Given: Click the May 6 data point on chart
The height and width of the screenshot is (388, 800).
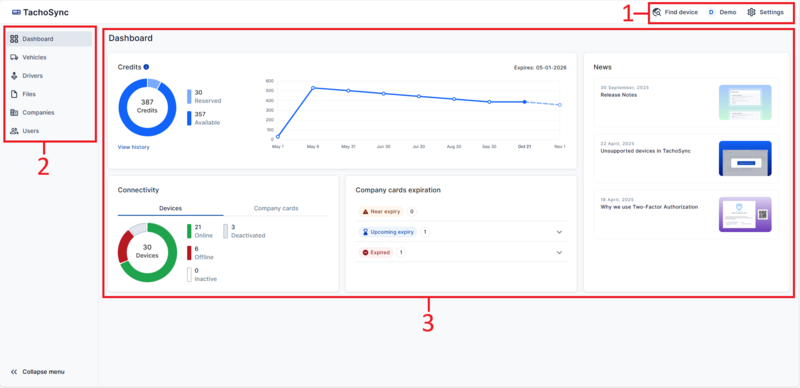Looking at the screenshot, I should pyautogui.click(x=313, y=88).
